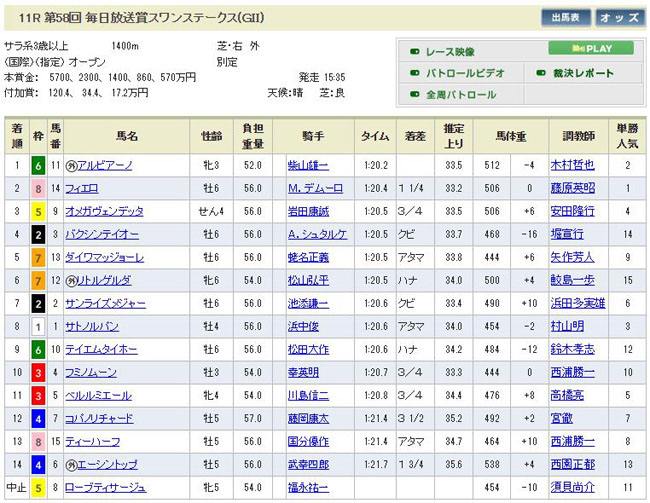Click jockey 武幸四郎 link
Screen dimensions: 650x503
pos(308,465)
